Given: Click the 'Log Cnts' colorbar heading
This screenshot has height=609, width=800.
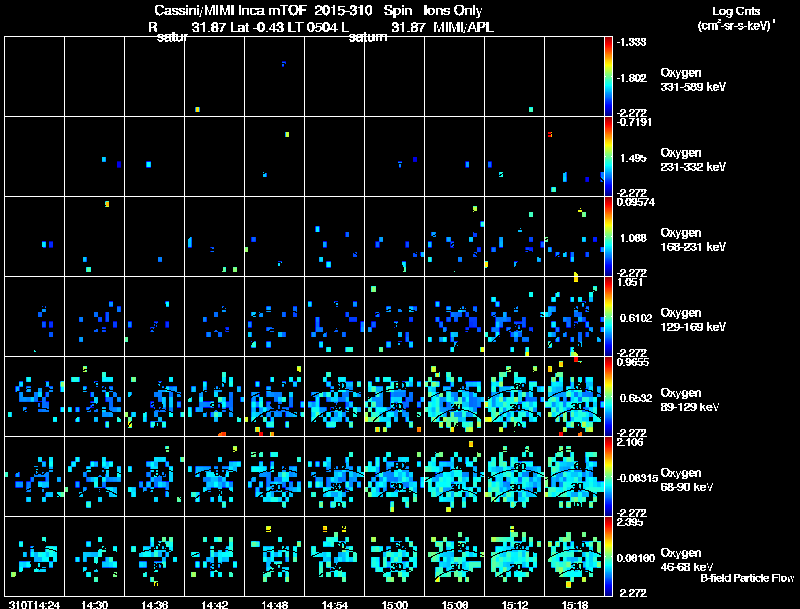Looking at the screenshot, I should click(x=736, y=11).
